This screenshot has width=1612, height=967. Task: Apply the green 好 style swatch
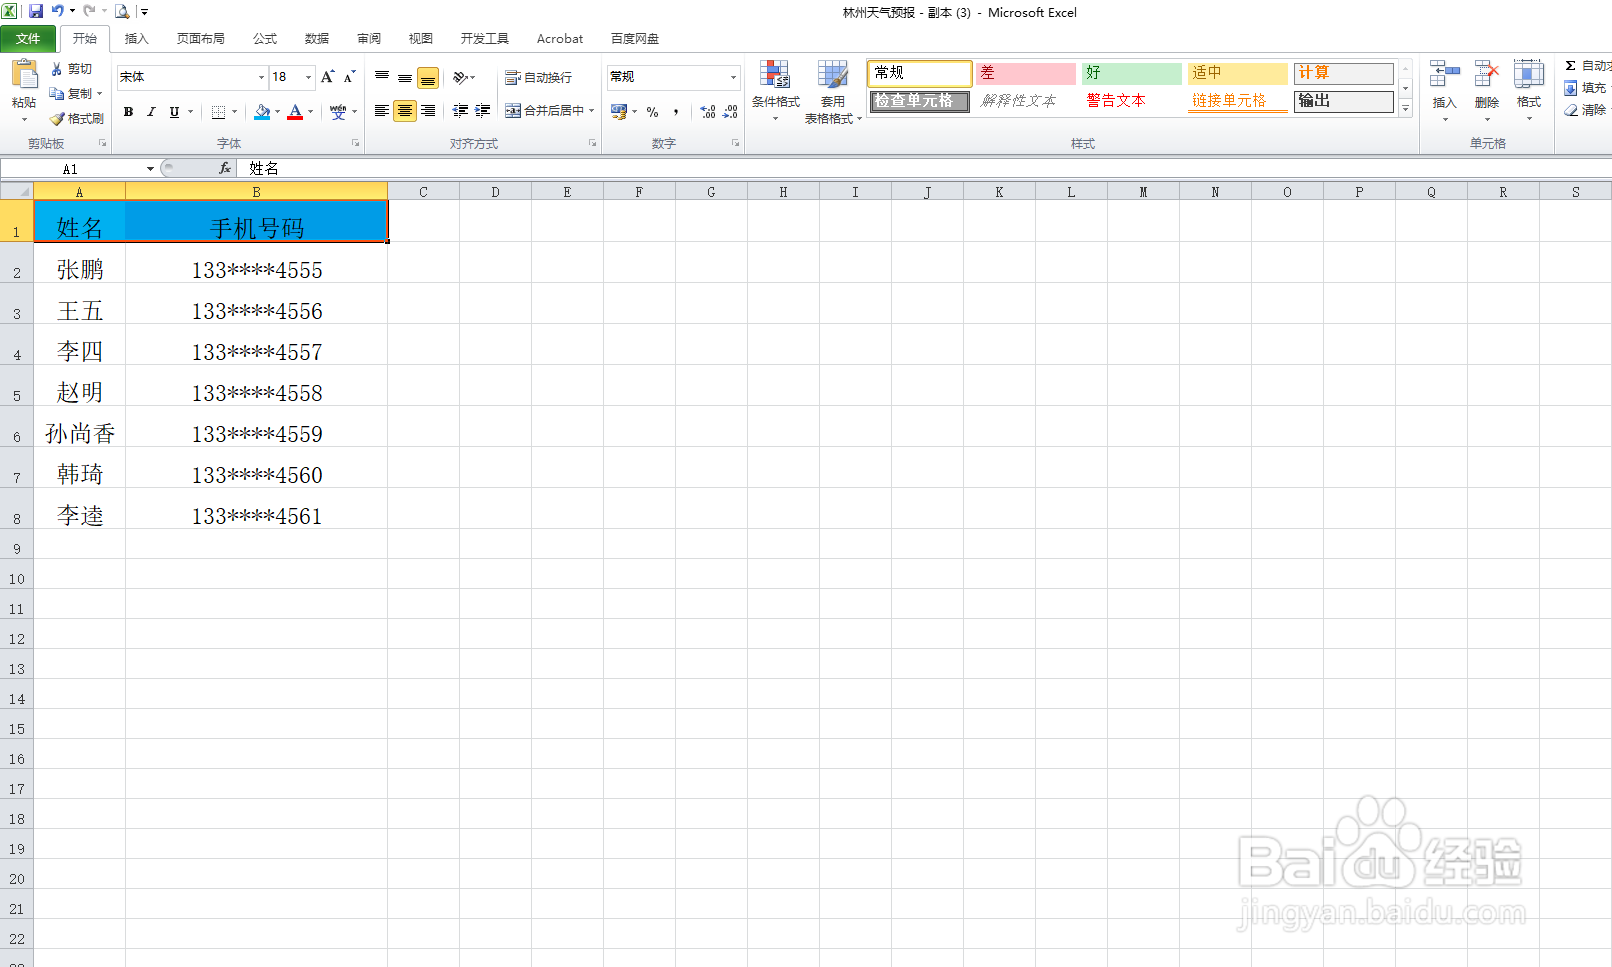coord(1131,73)
